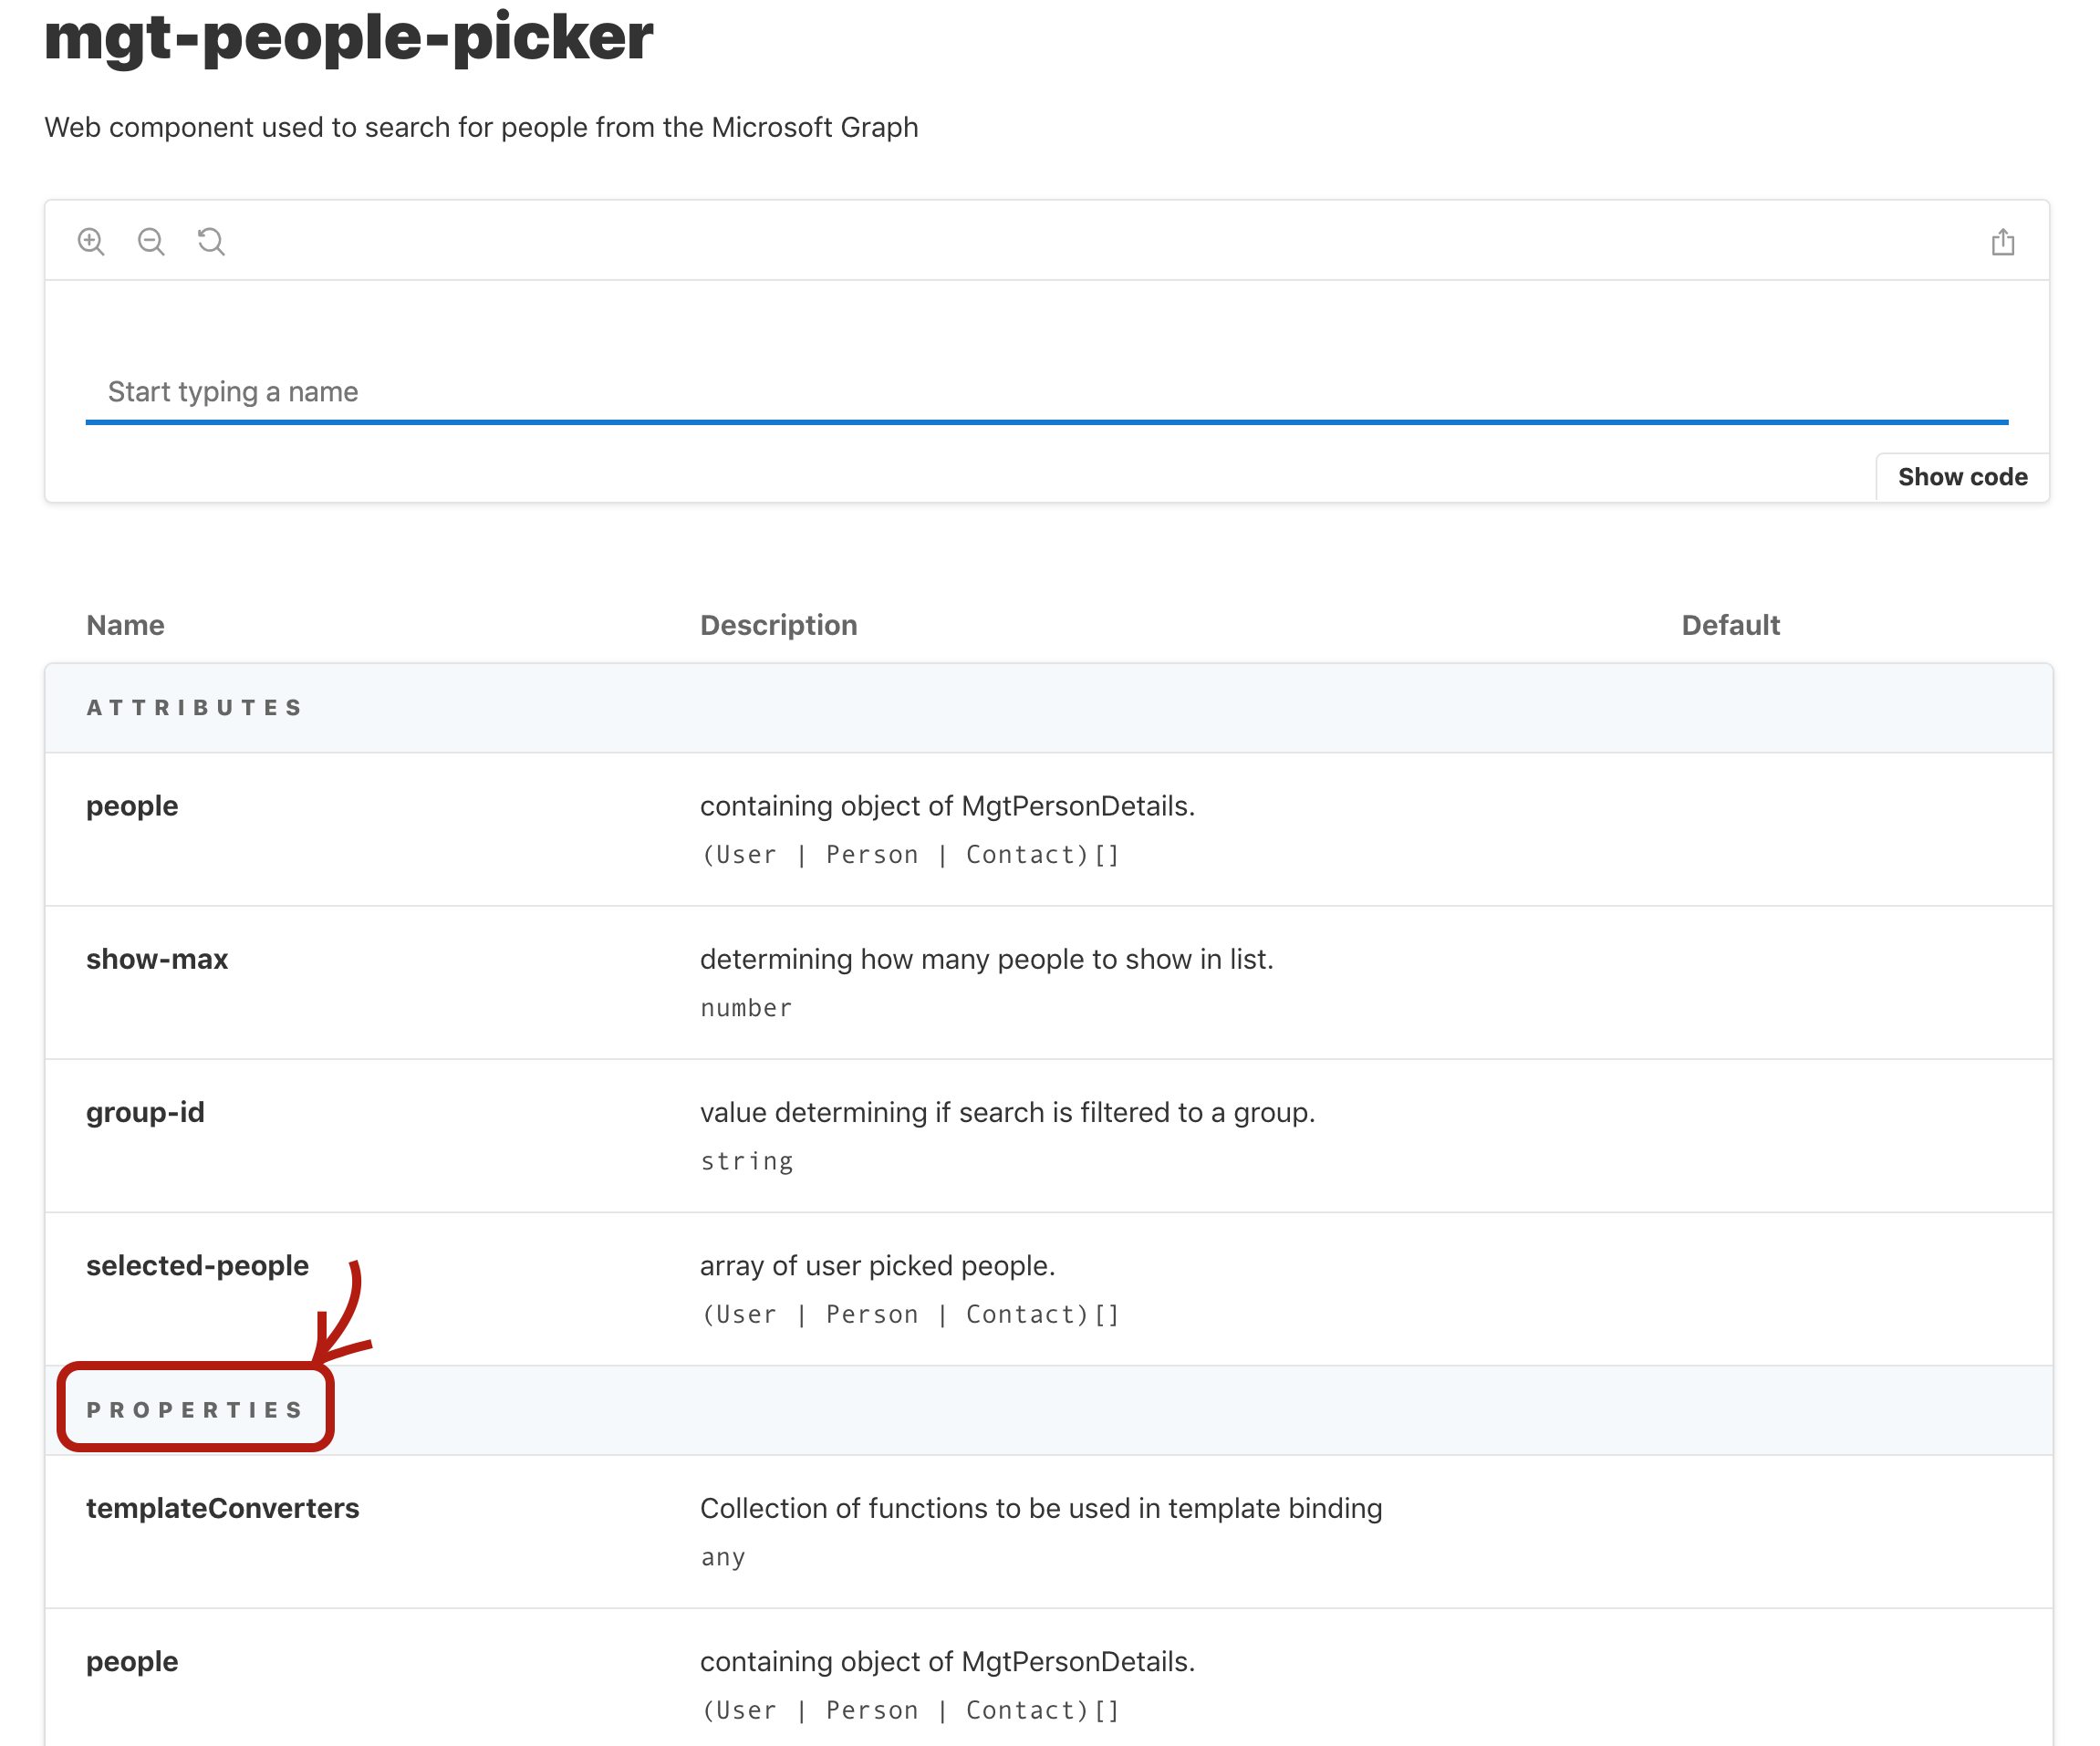Focus the 'Start typing a name' input

click(x=1046, y=392)
